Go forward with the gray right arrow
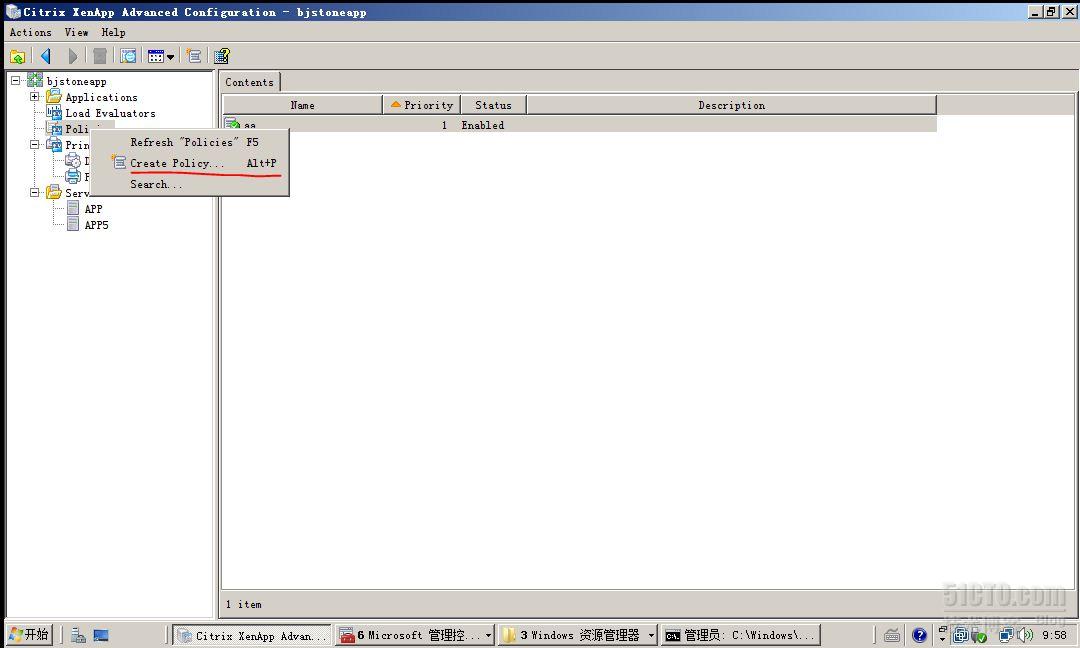 click(x=72, y=56)
